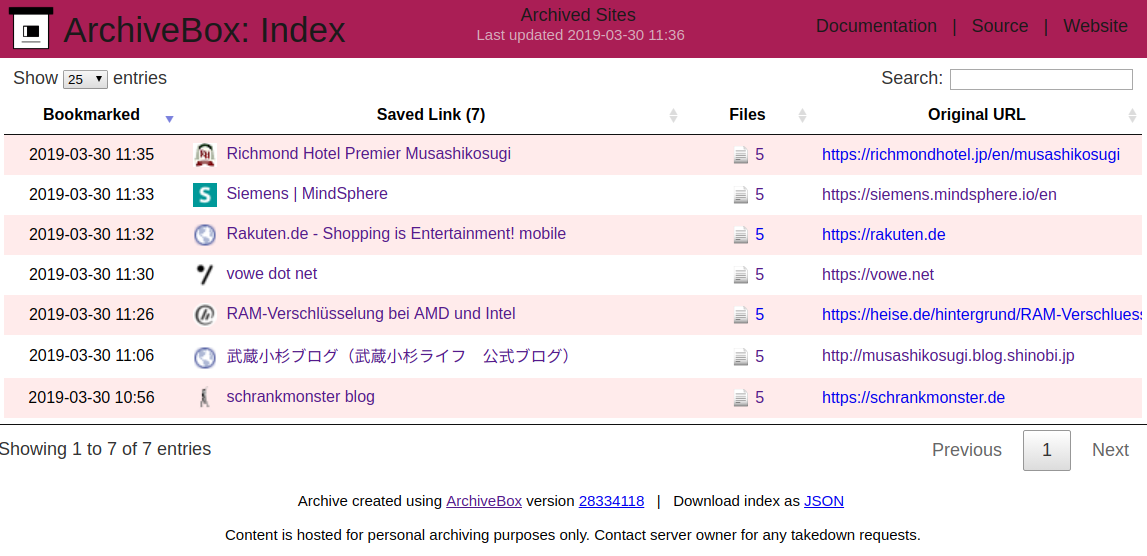Open Source link in header
1147x556 pixels.
[1000, 26]
